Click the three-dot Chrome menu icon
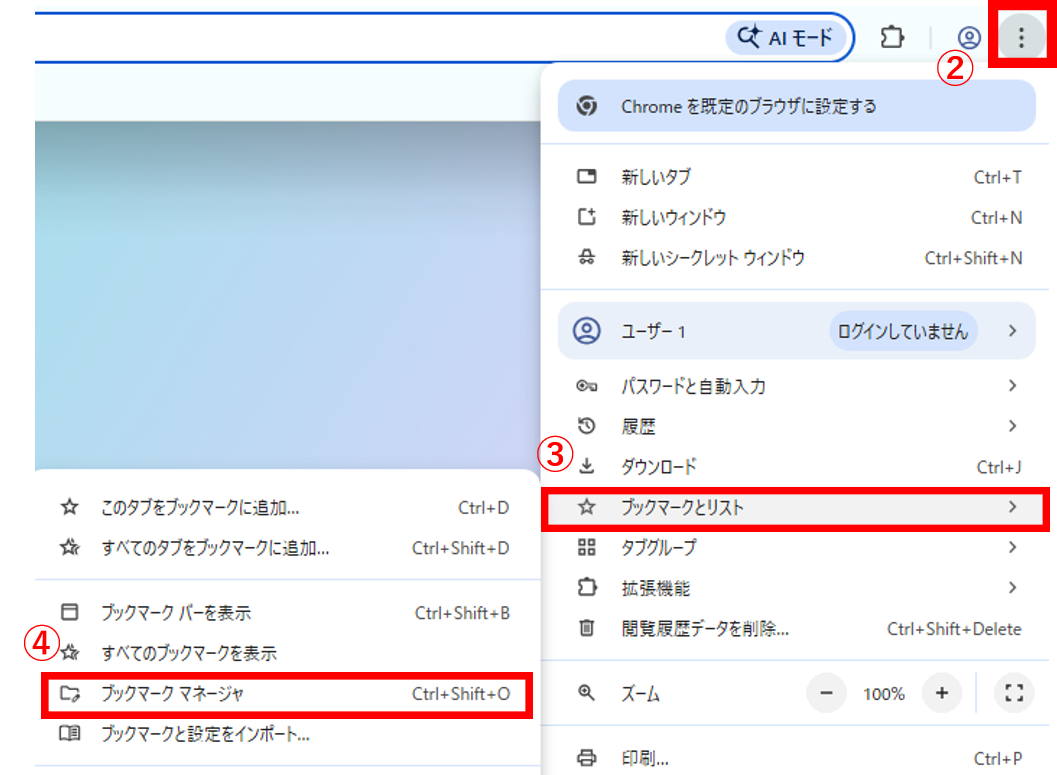The image size is (1057, 775). point(1020,38)
